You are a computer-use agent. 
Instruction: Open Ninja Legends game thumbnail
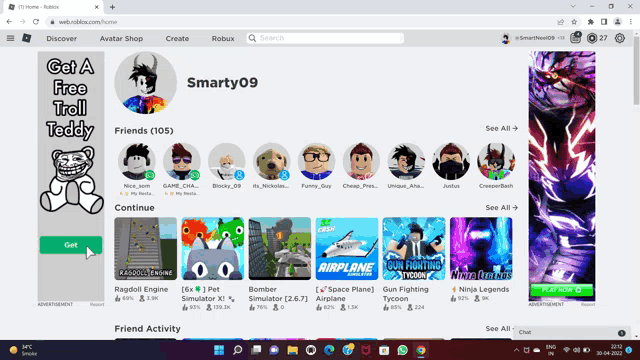(481, 249)
